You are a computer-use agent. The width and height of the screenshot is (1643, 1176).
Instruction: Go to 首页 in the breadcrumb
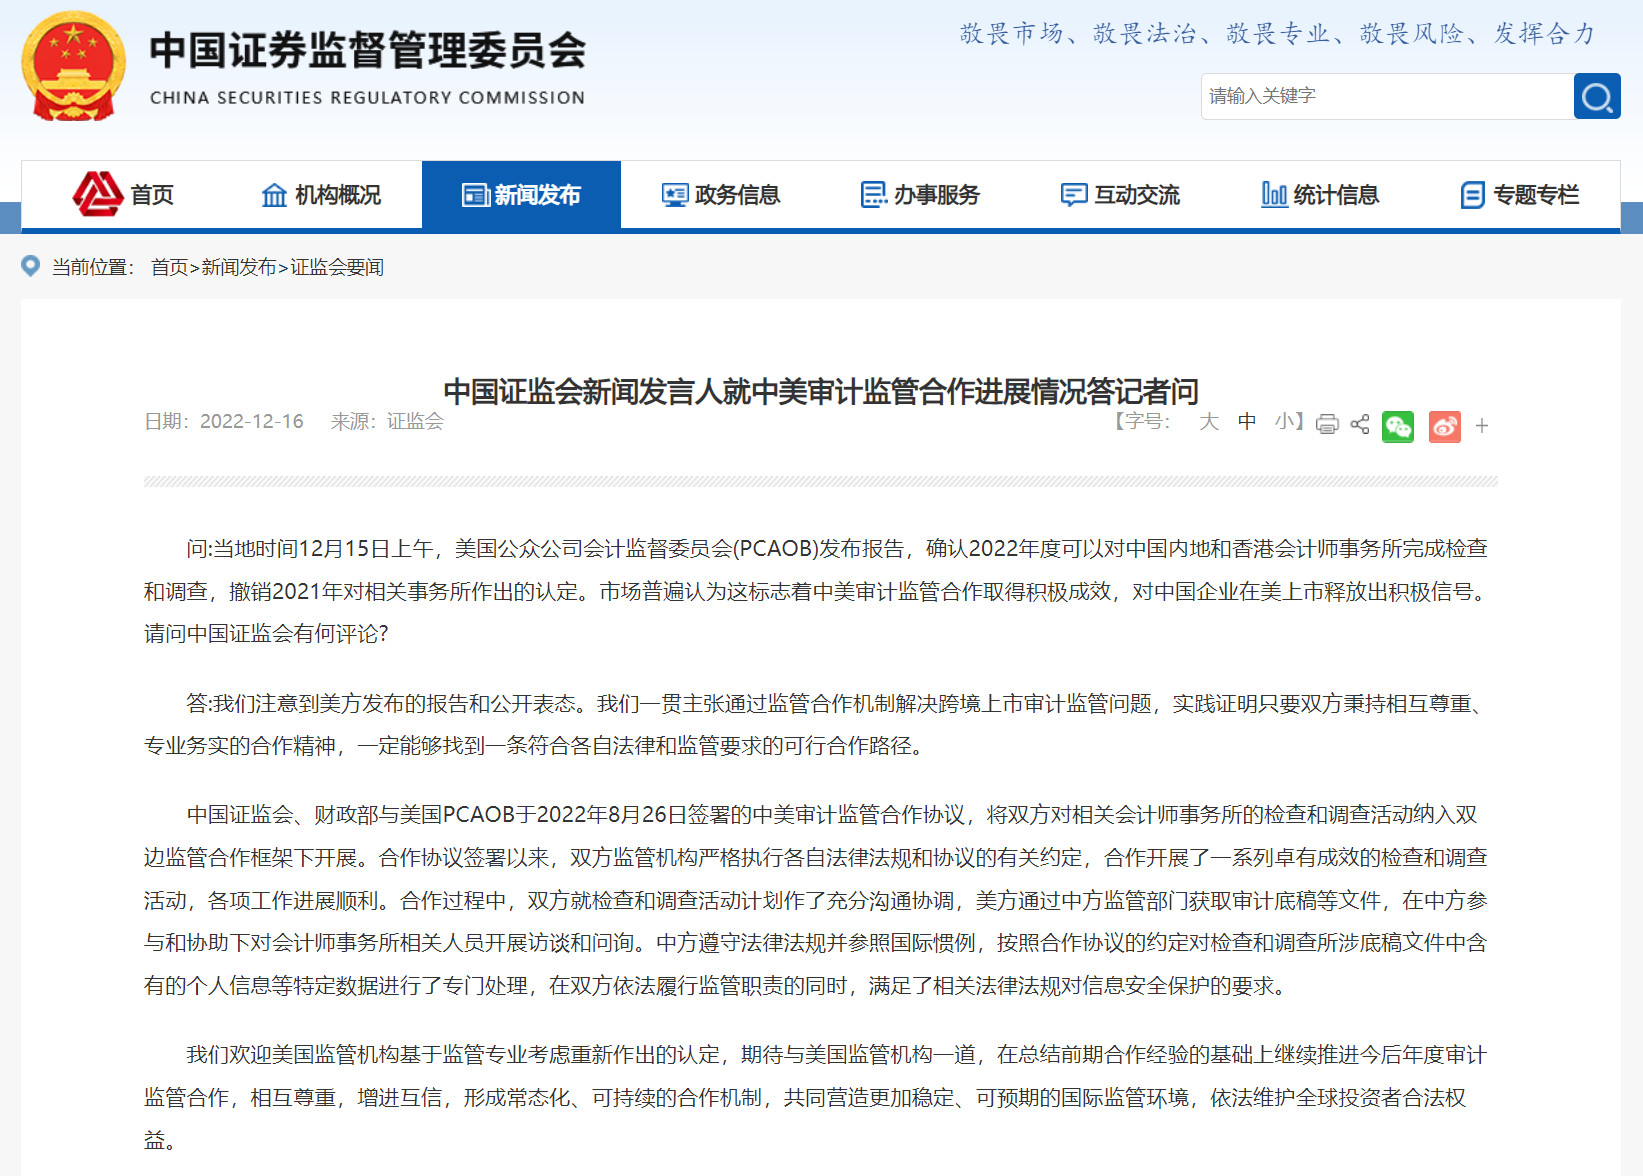click(169, 267)
